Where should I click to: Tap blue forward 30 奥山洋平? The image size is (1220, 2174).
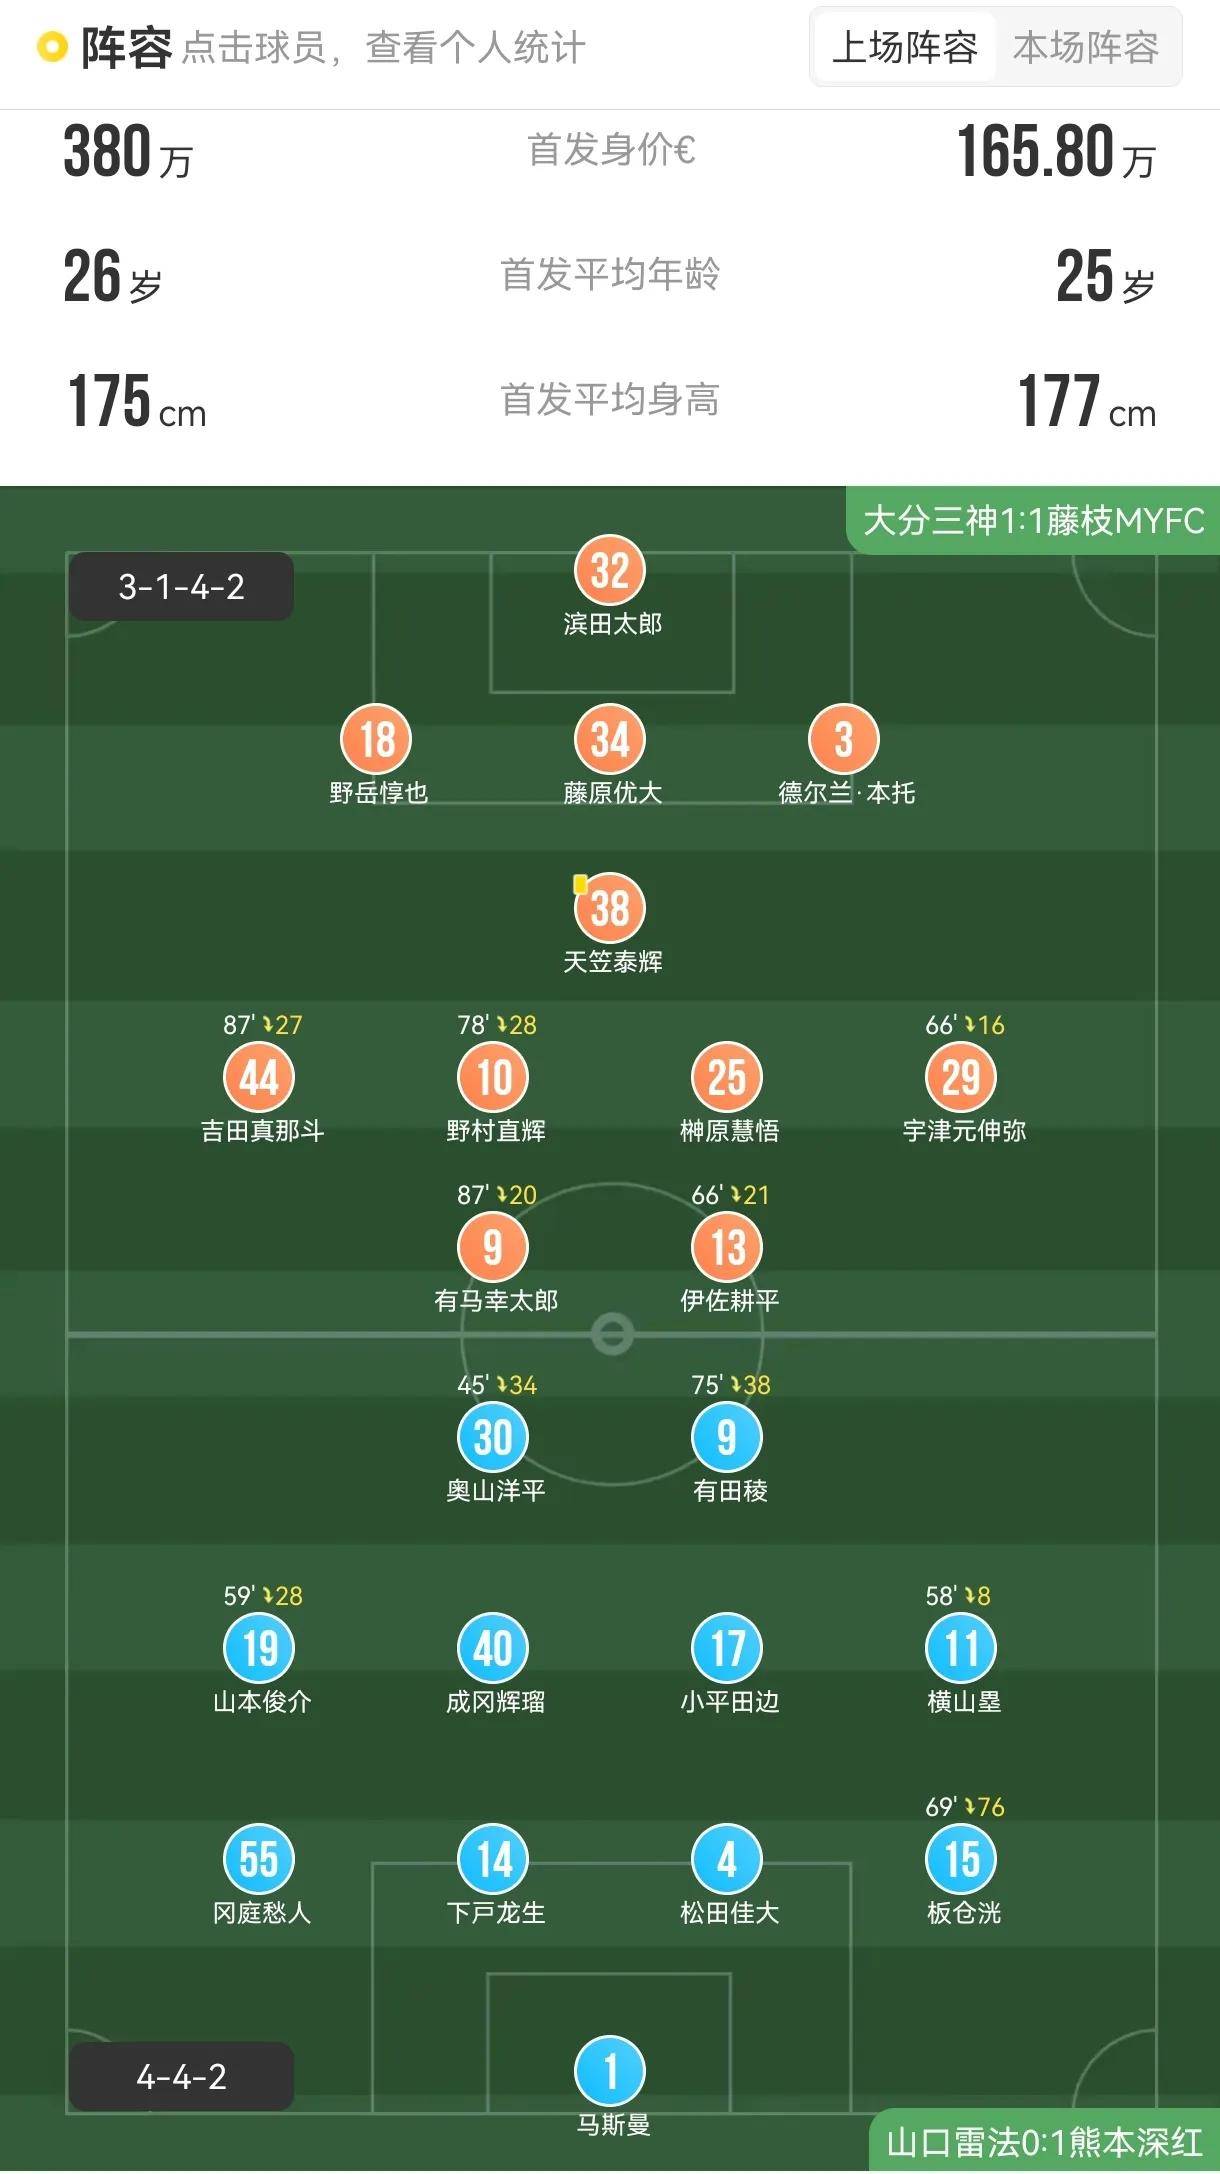[x=493, y=1438]
